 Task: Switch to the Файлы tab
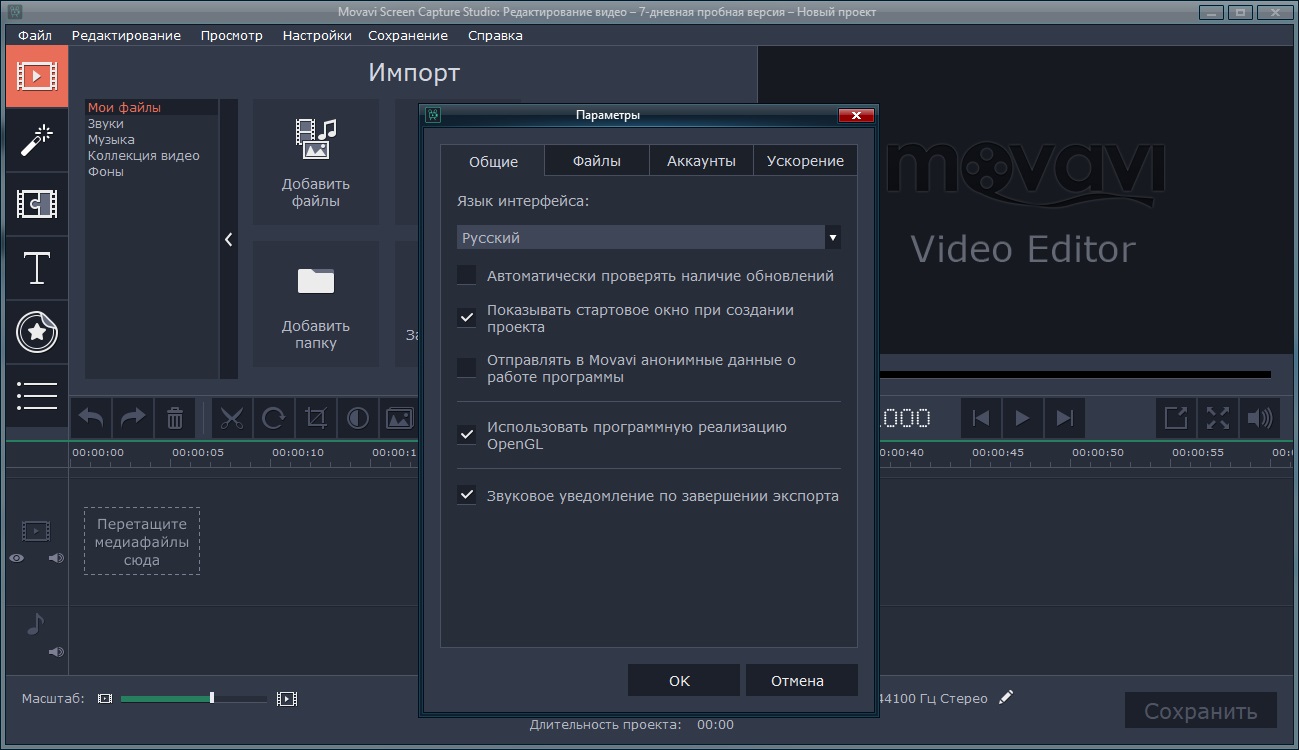[x=596, y=161]
